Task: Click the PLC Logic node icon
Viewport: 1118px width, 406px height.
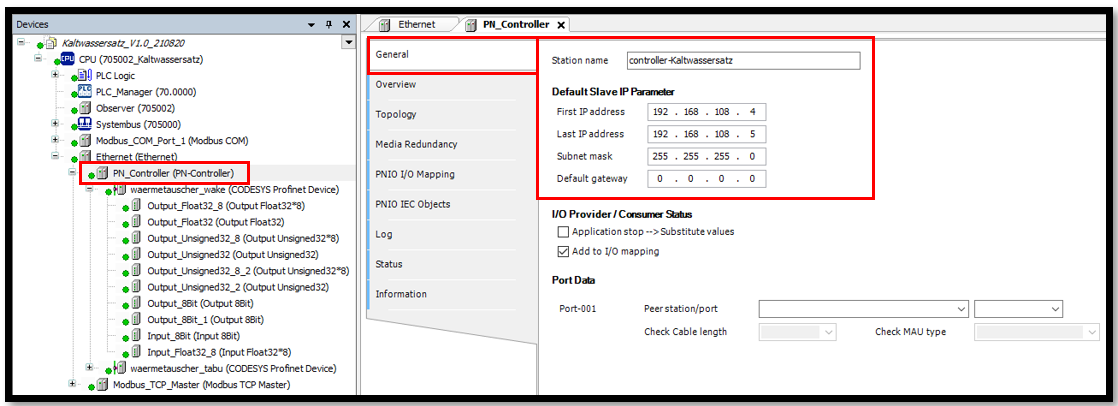Action: (85, 75)
